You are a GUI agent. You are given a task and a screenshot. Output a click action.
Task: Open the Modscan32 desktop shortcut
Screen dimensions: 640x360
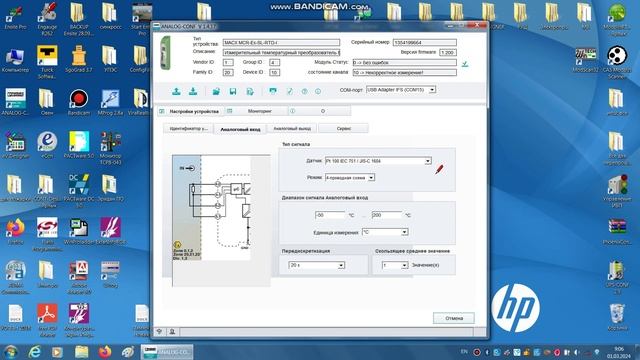click(x=585, y=60)
